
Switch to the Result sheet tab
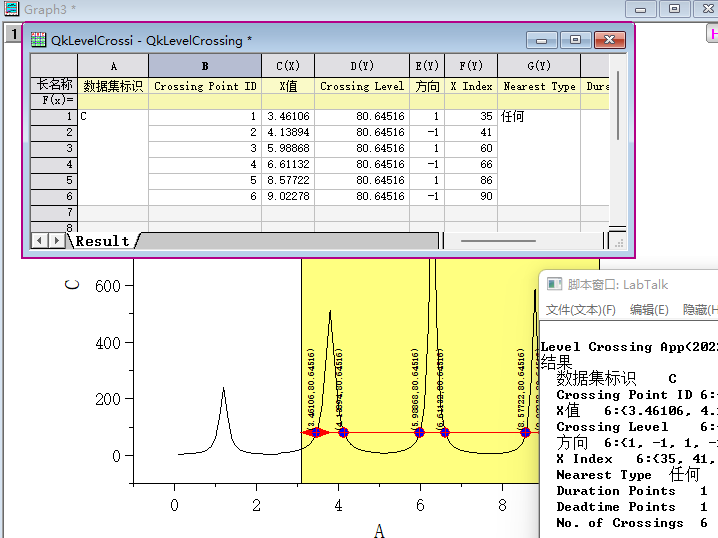click(x=103, y=241)
